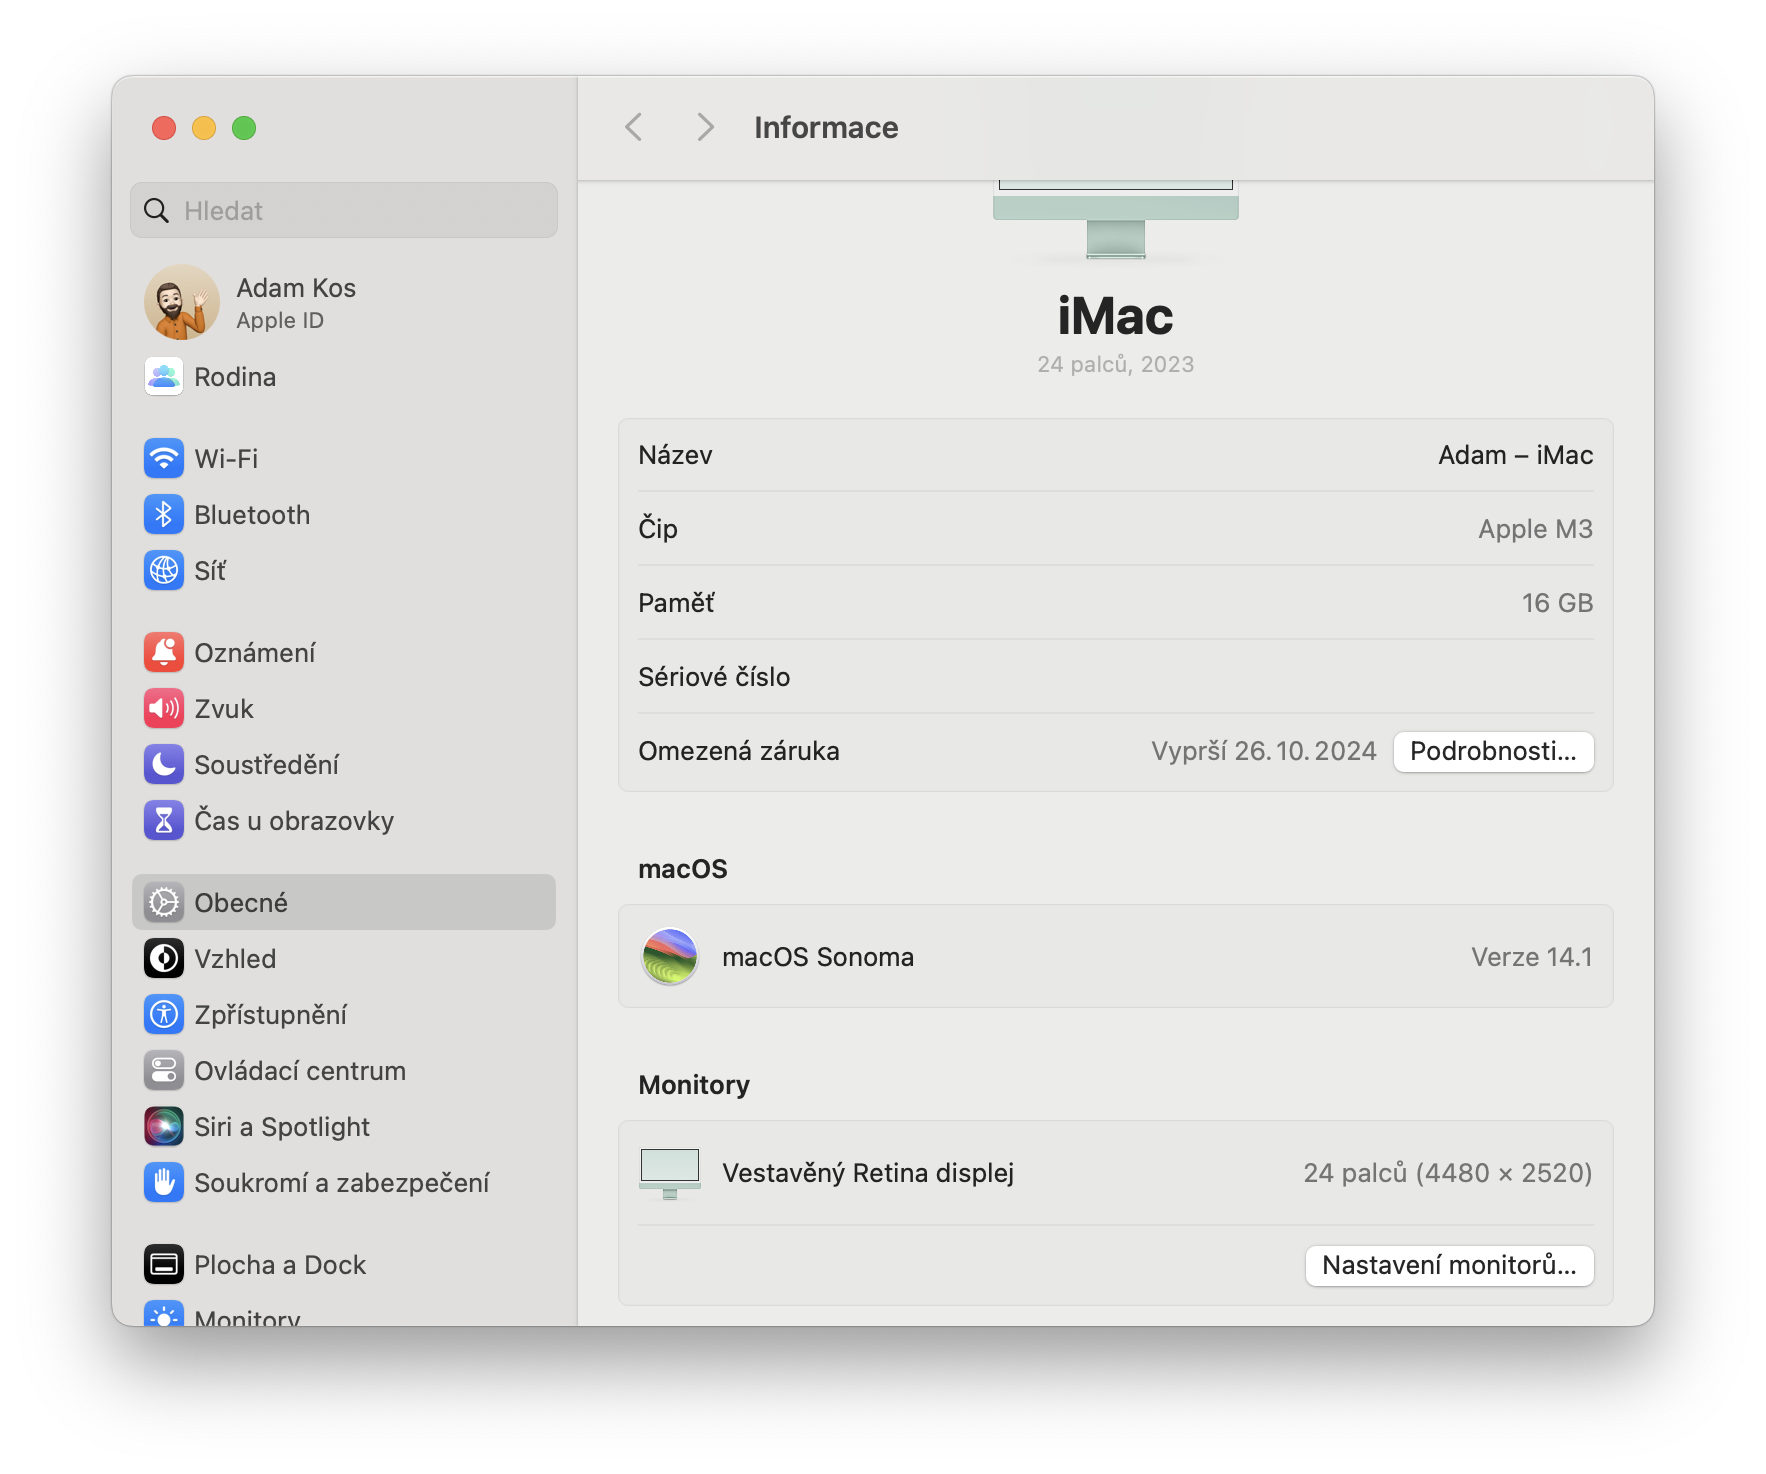Click the Ovládací centrum icon

164,1071
